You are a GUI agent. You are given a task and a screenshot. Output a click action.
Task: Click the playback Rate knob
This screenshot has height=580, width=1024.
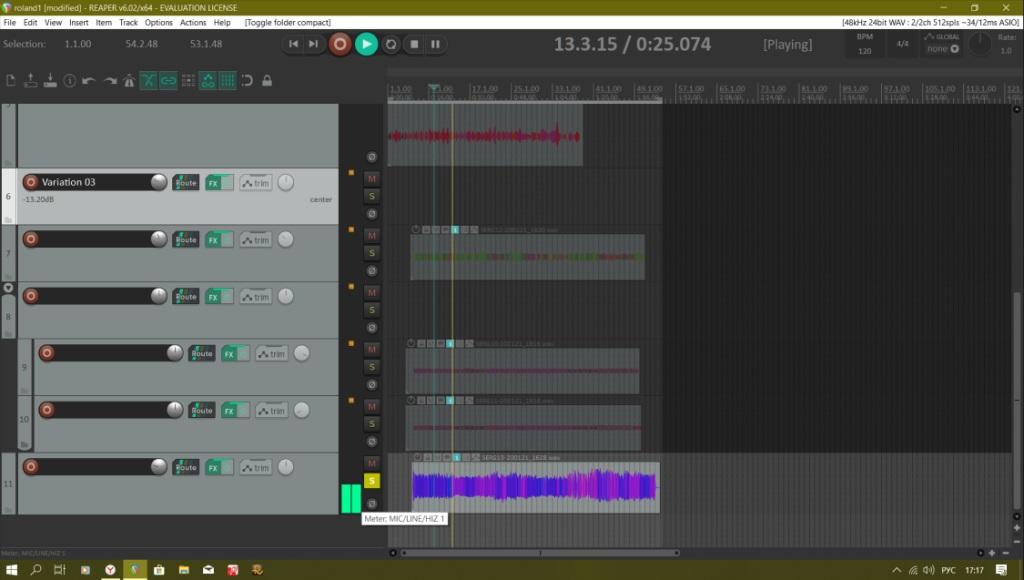[x=979, y=44]
